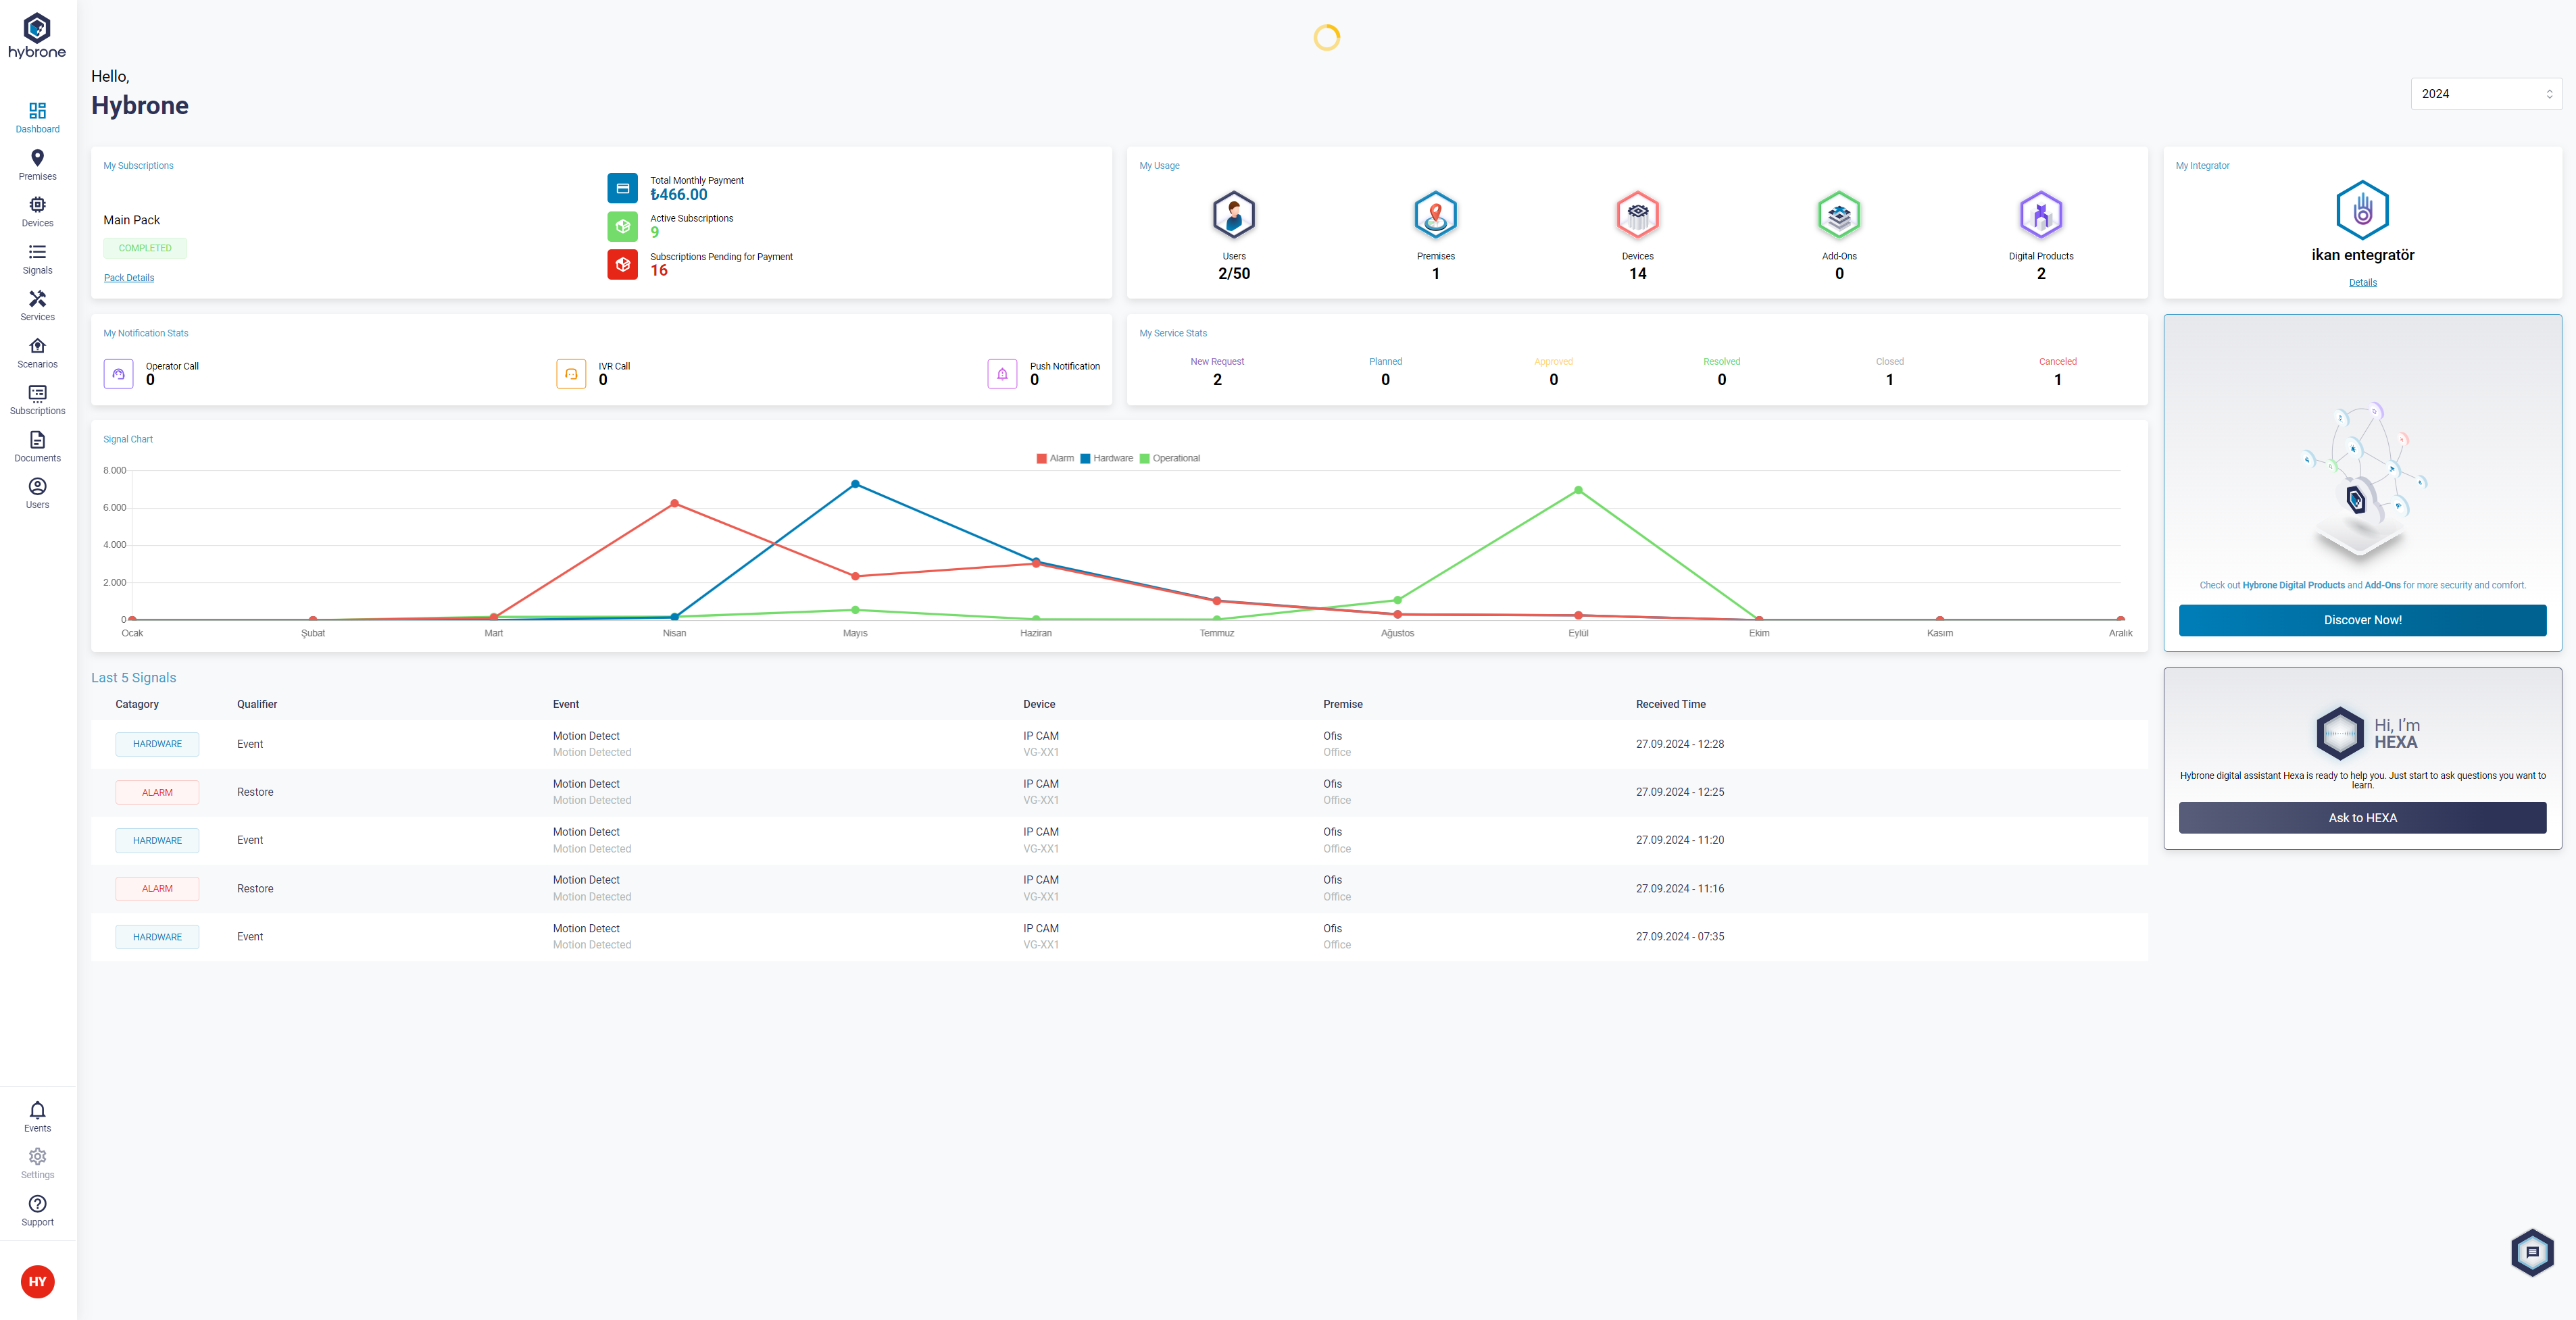Open the Premises page from sidebar
Viewport: 2576px width, 1320px height.
click(x=37, y=165)
